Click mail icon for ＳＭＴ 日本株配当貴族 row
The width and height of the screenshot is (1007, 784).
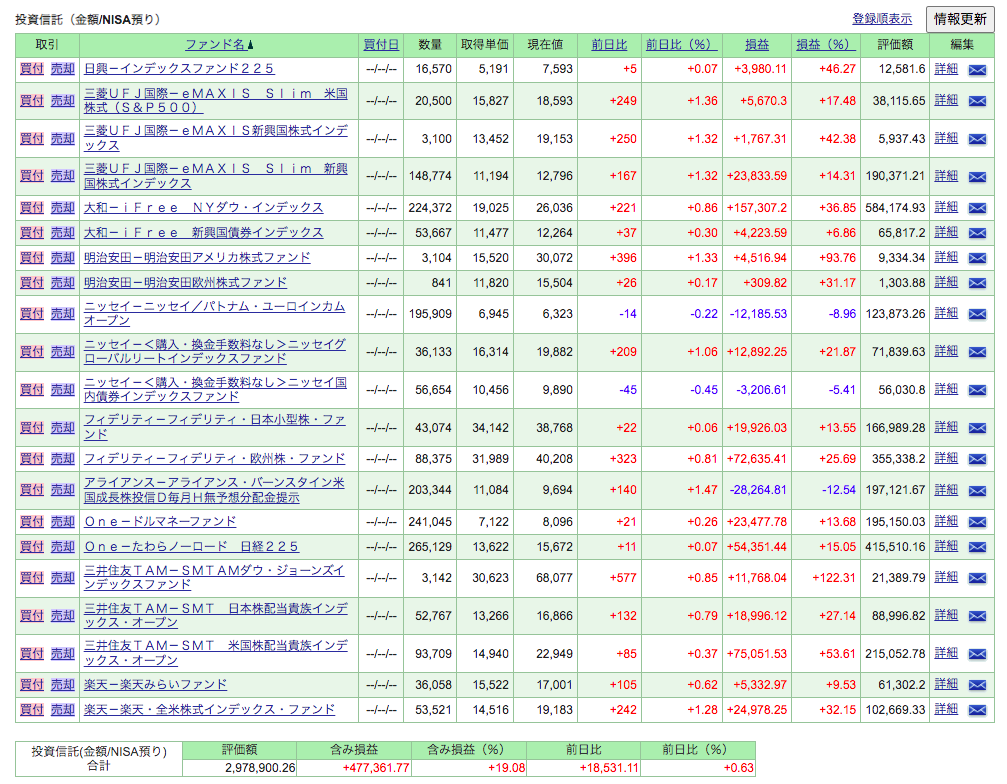point(977,616)
